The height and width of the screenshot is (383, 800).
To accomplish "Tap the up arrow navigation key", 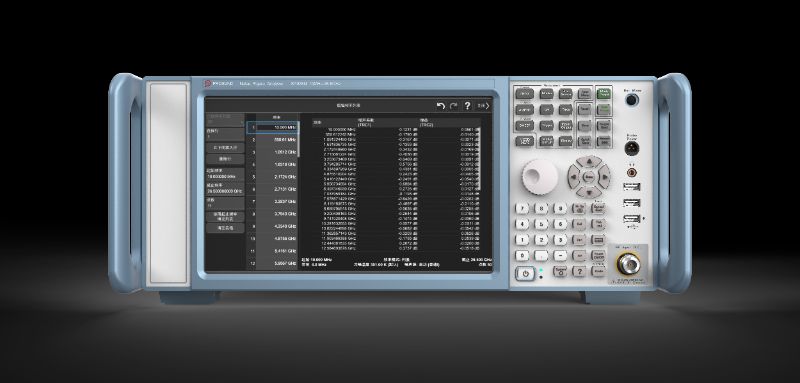I will tap(590, 162).
